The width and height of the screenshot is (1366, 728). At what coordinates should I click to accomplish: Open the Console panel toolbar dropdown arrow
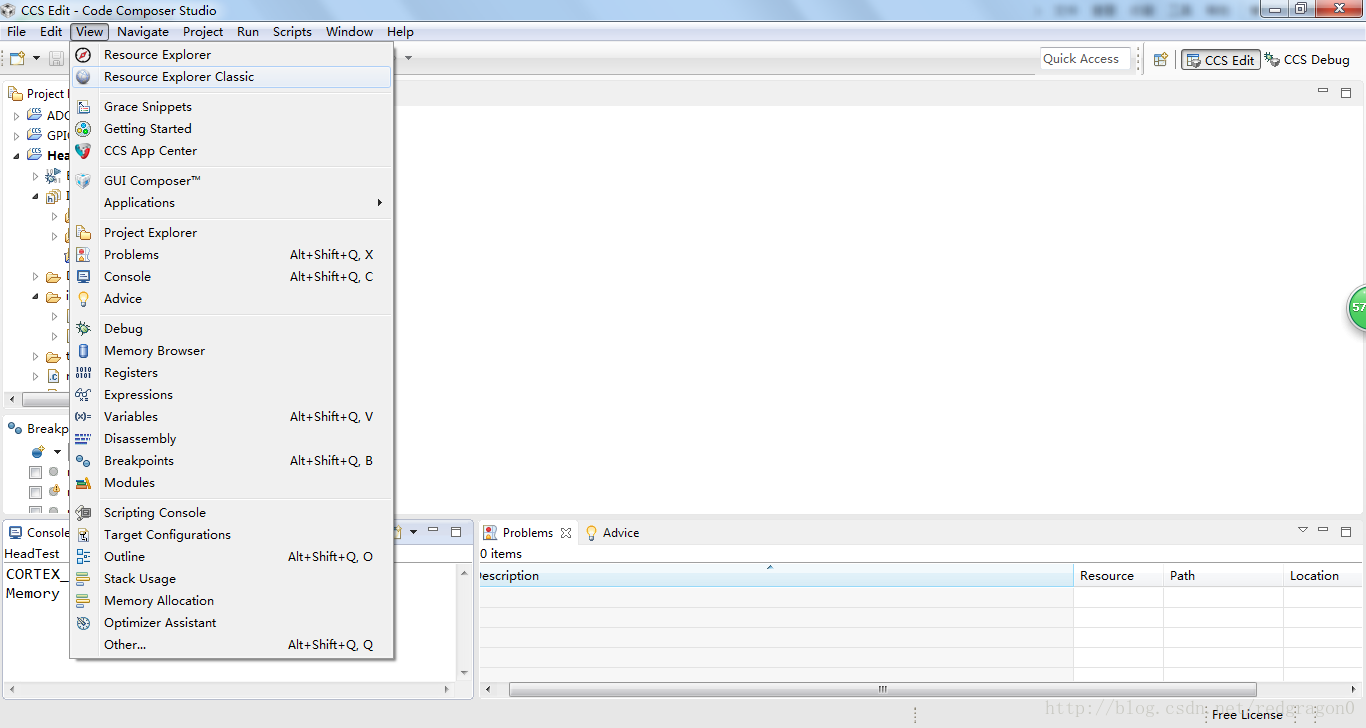[x=413, y=532]
